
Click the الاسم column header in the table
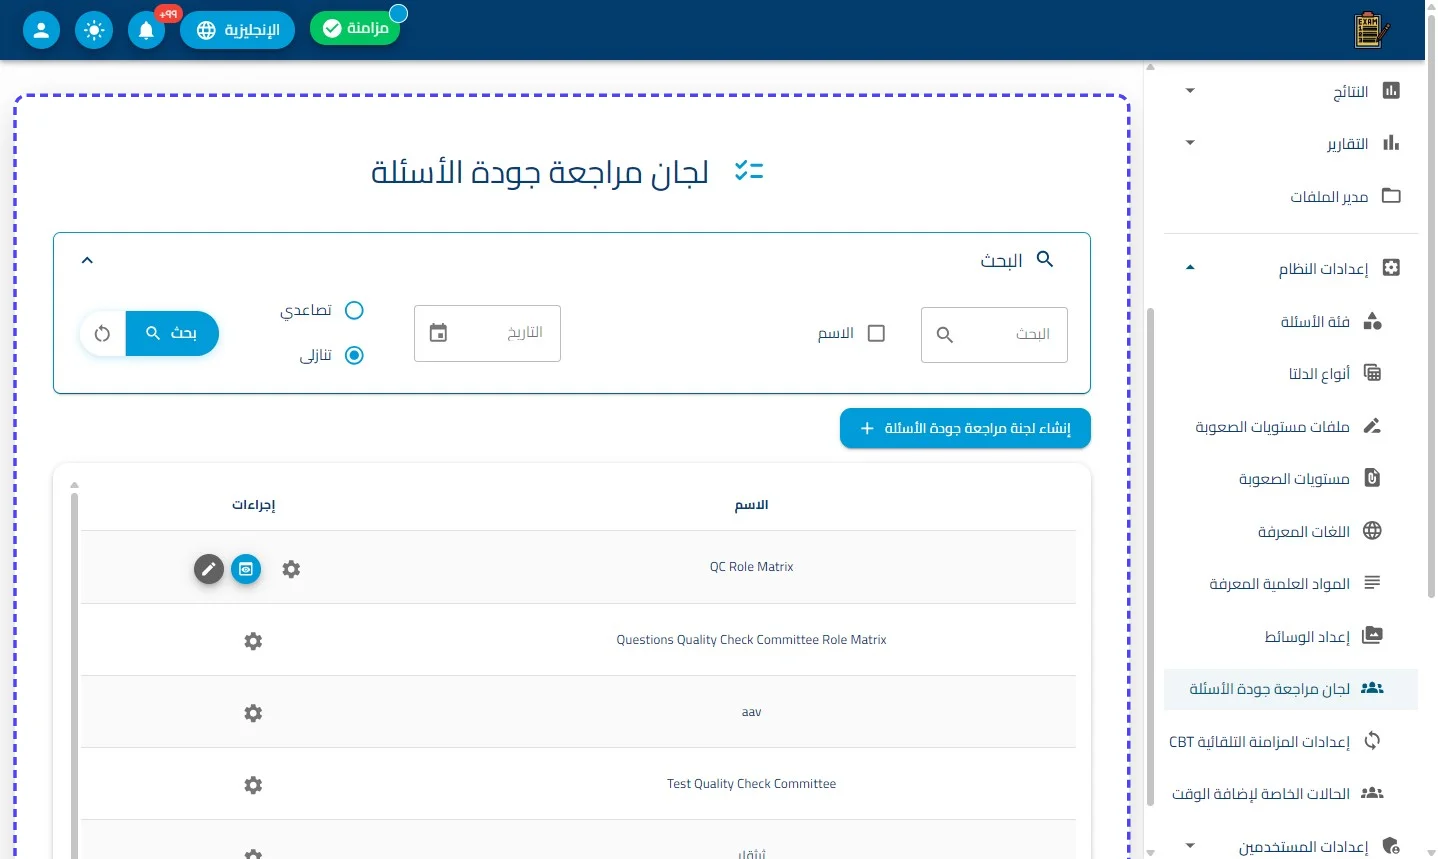[x=752, y=505]
